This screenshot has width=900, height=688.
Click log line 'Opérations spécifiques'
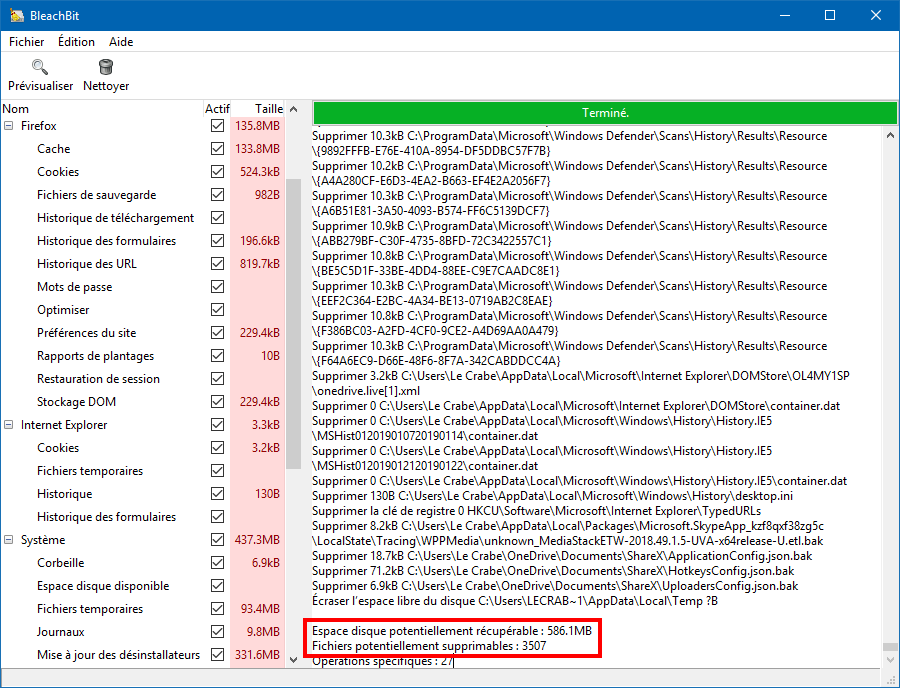click(382, 661)
